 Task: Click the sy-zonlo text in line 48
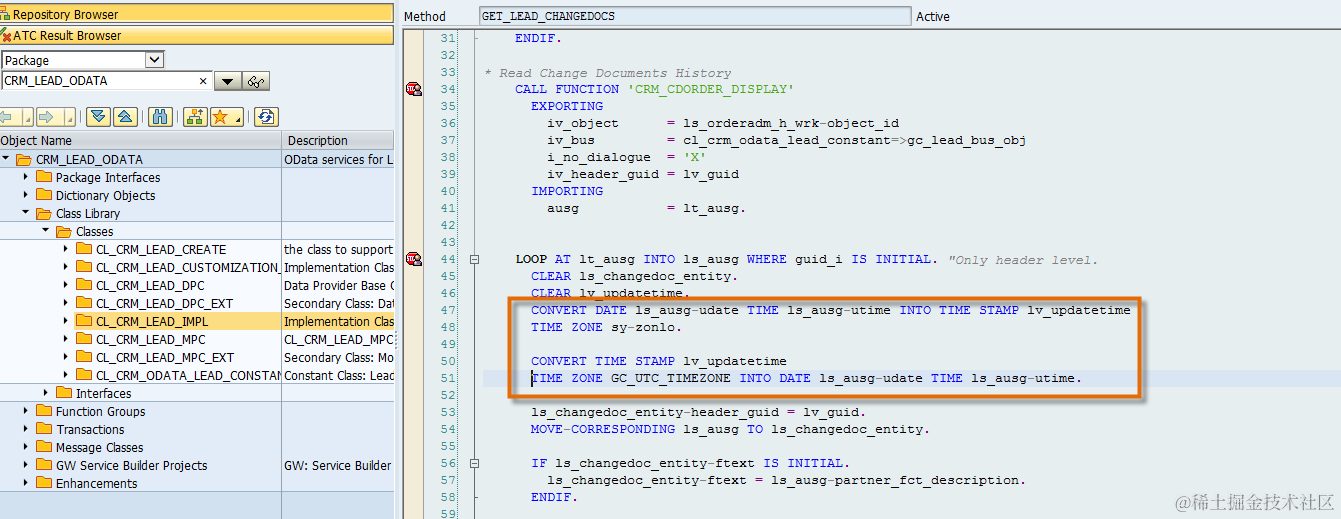tap(643, 327)
